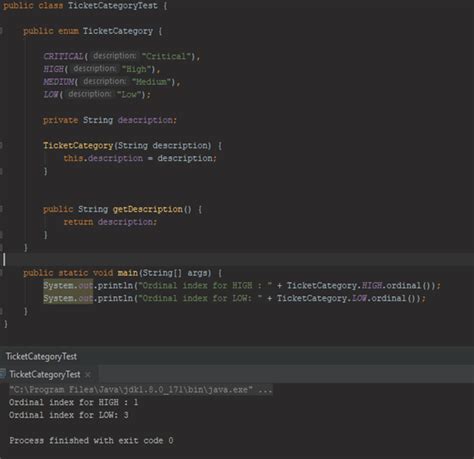Screen dimensions: 474x459
Task: Click string "Ordinal index for HIGH : " in code
Action: (205, 285)
